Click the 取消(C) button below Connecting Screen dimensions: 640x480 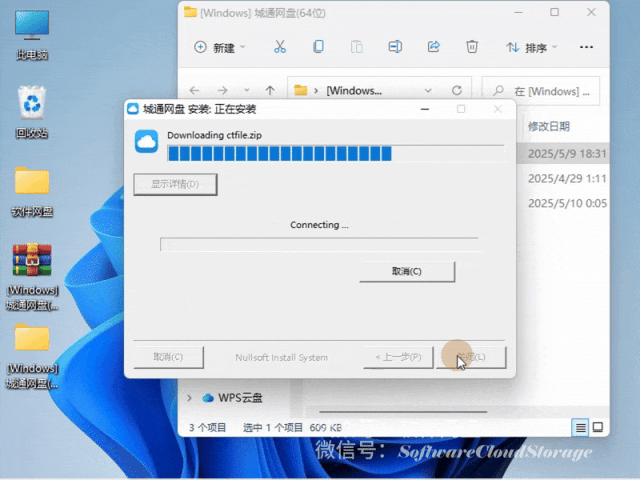(407, 271)
